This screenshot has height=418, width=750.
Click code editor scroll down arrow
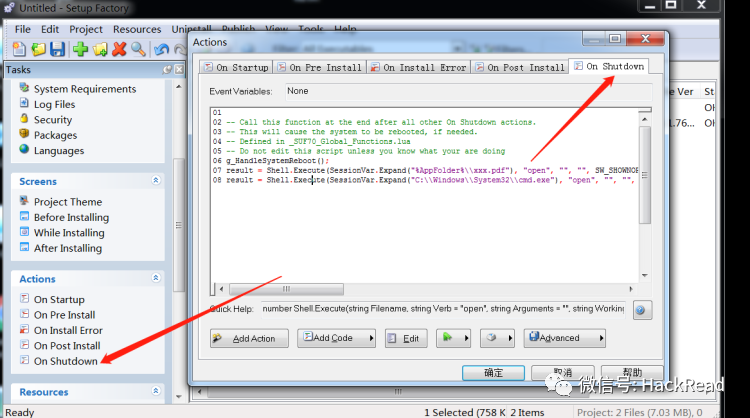click(x=644, y=275)
